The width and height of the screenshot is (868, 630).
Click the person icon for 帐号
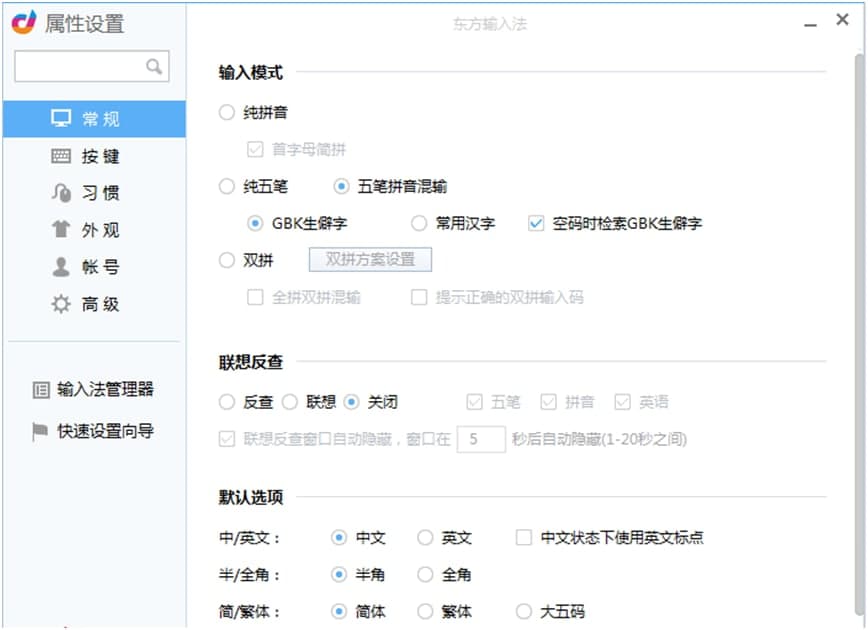pyautogui.click(x=61, y=267)
